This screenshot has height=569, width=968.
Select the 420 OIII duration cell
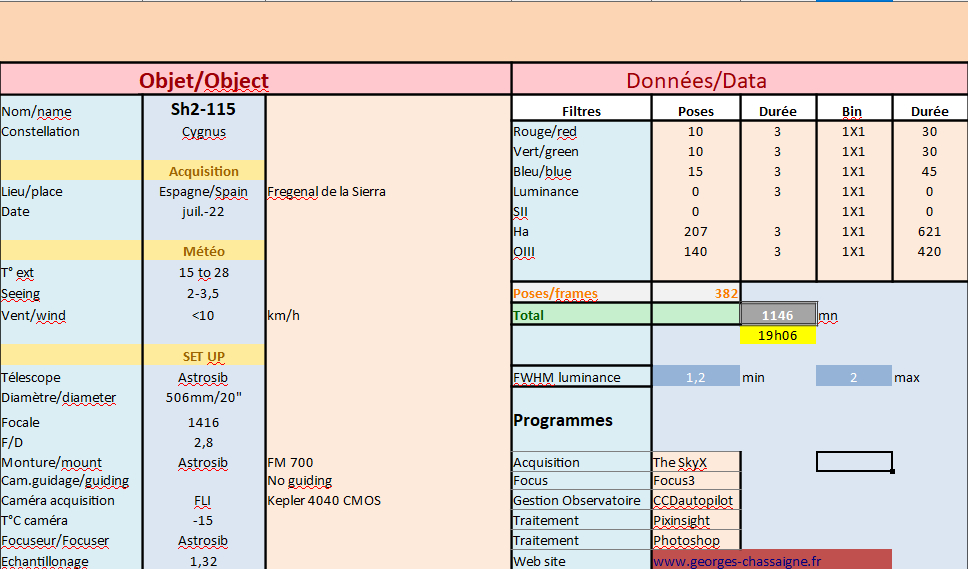(929, 252)
